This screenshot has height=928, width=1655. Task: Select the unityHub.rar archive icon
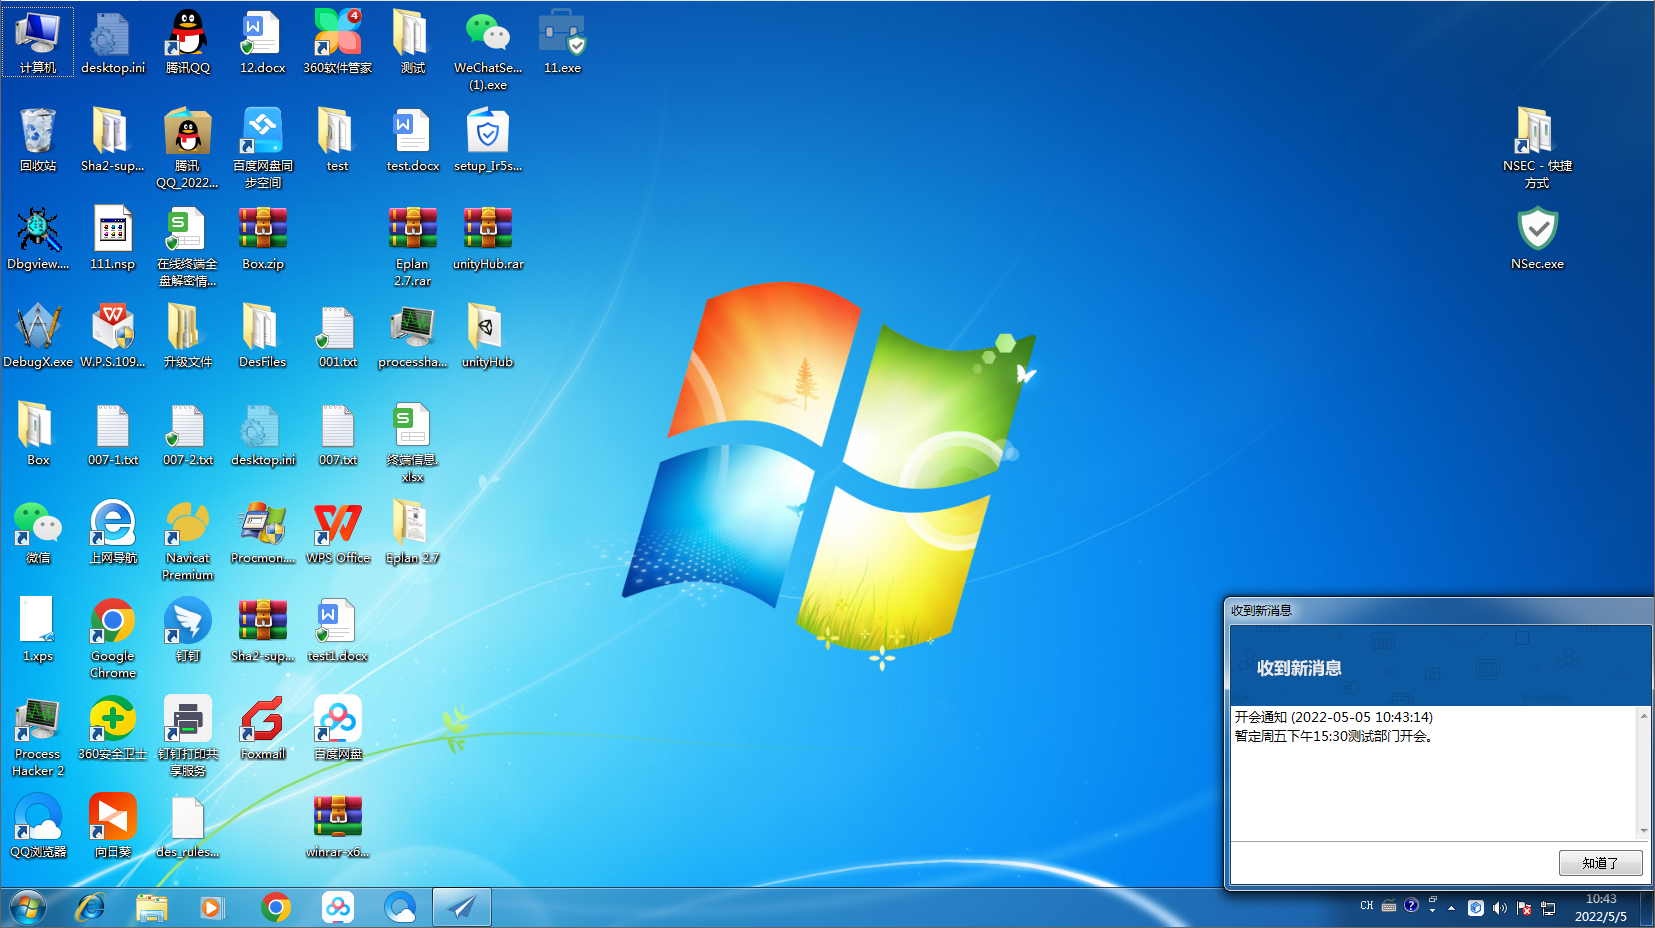coord(488,238)
